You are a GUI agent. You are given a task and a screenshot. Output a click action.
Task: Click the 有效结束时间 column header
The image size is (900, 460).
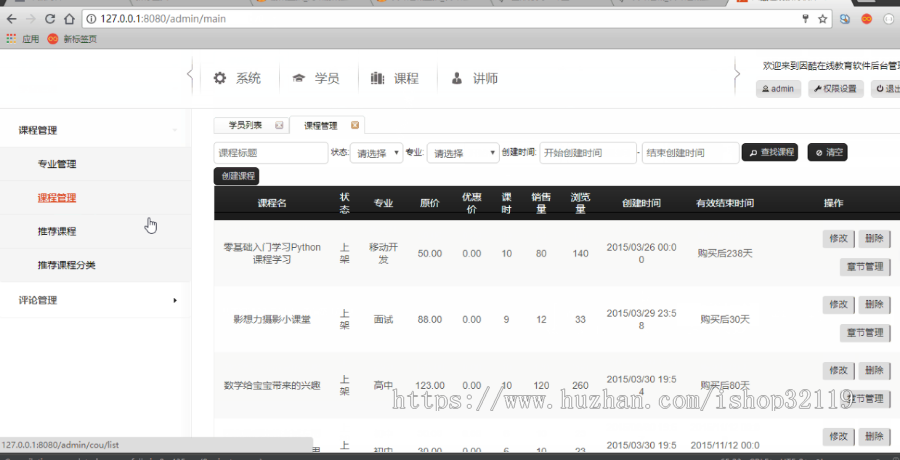pos(725,203)
